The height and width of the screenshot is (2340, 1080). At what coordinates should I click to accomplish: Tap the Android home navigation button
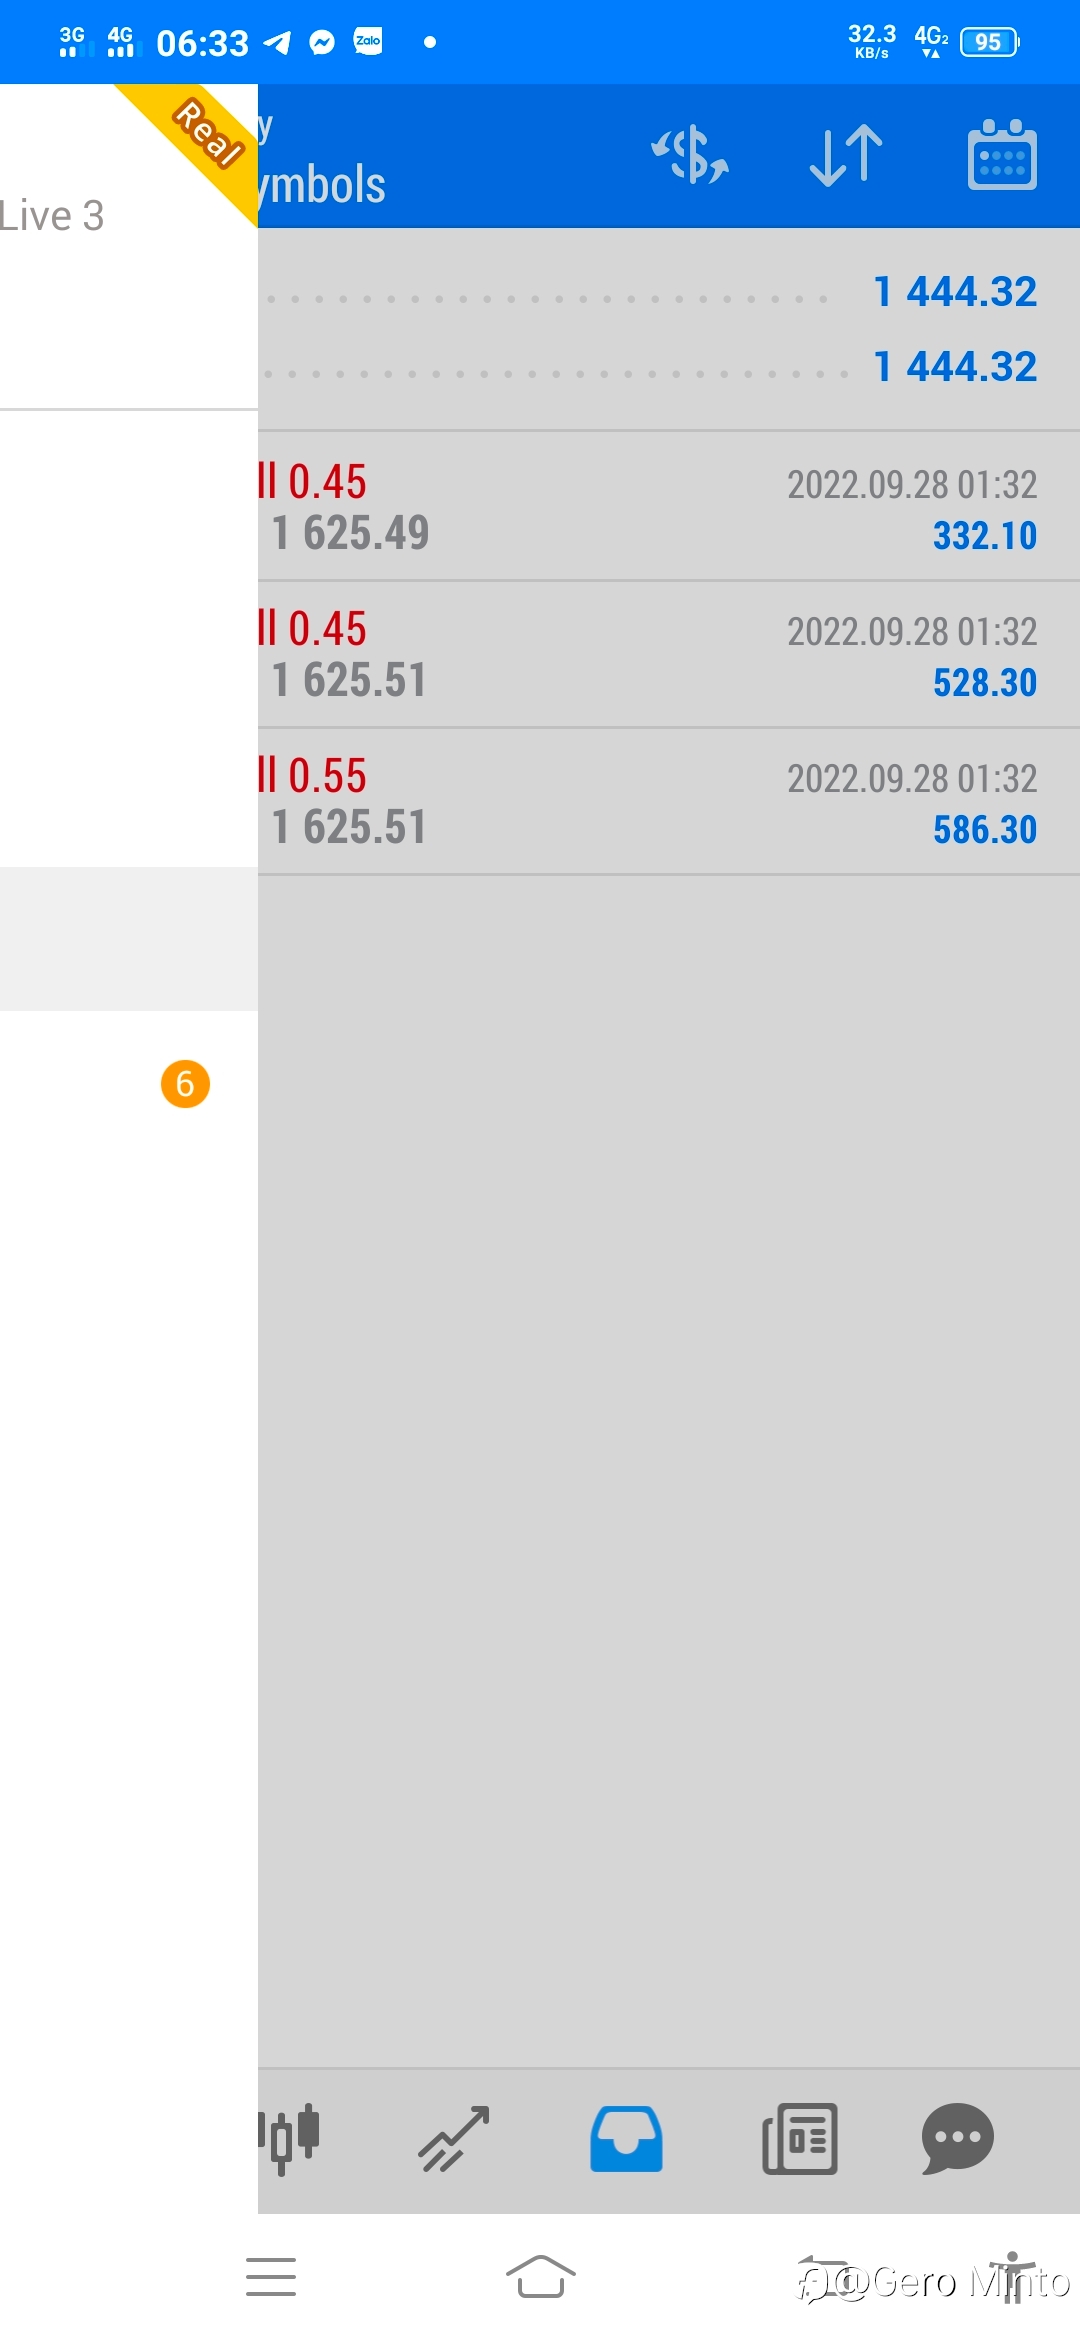tap(540, 2277)
